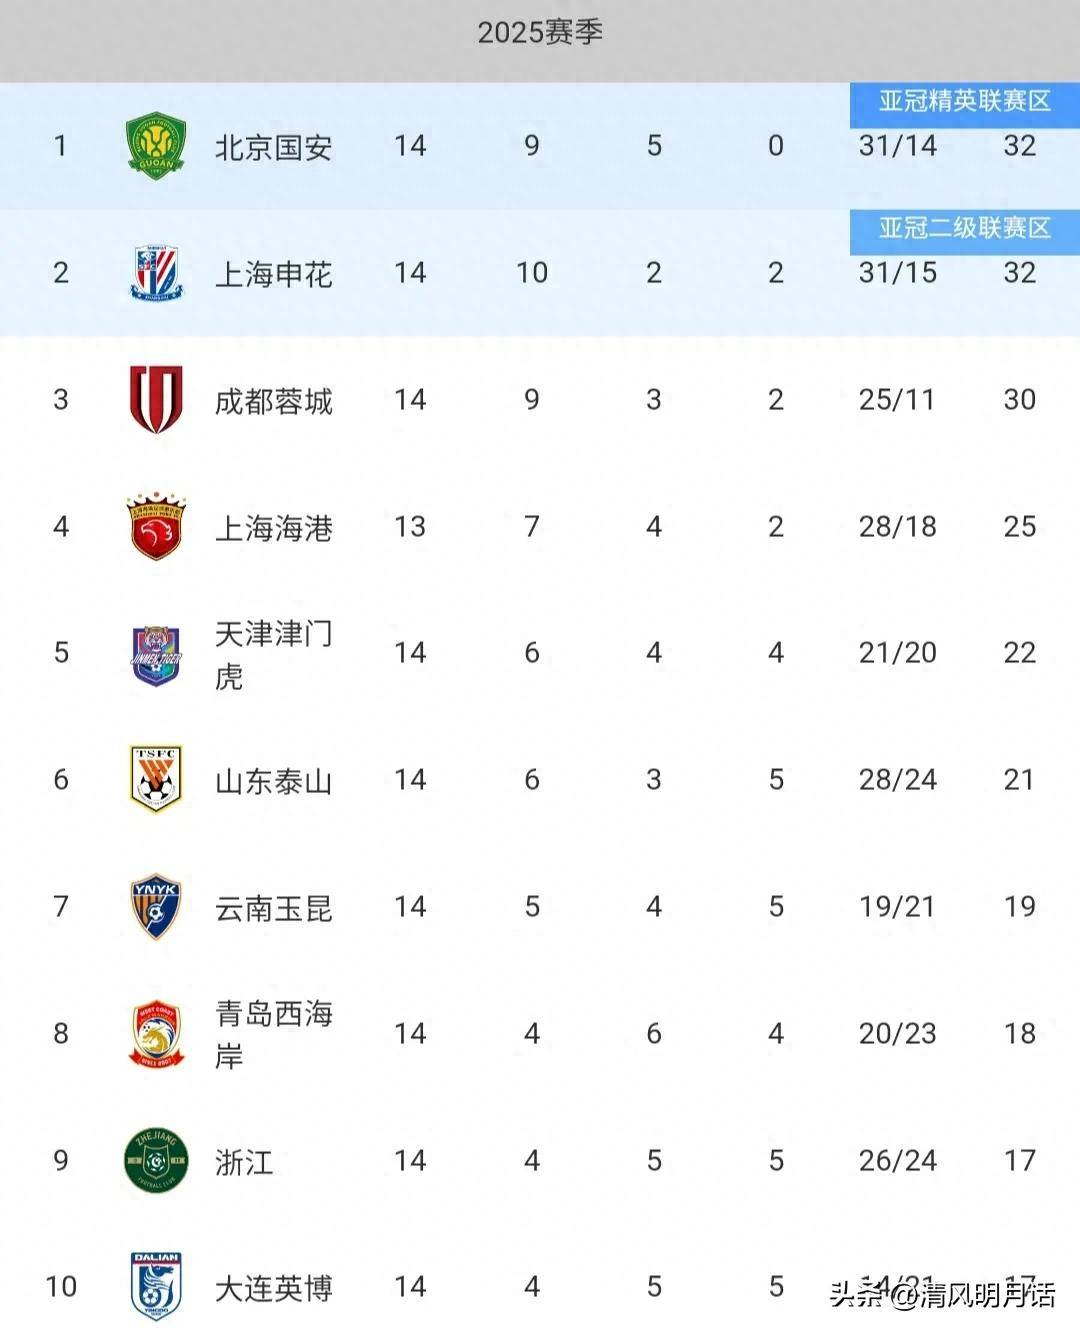Click the 山东泰山 team name
This screenshot has height=1333, width=1080.
(273, 782)
